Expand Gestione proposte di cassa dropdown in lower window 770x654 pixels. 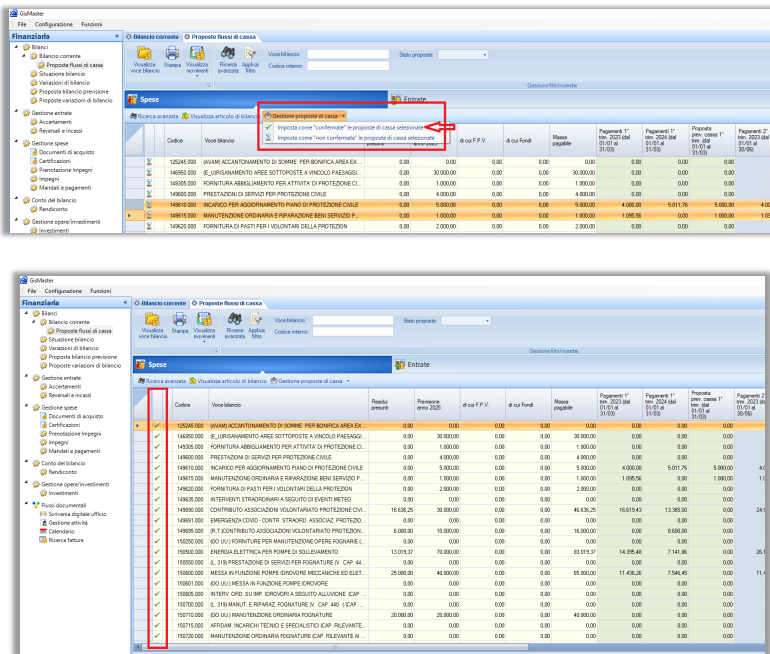pos(310,382)
